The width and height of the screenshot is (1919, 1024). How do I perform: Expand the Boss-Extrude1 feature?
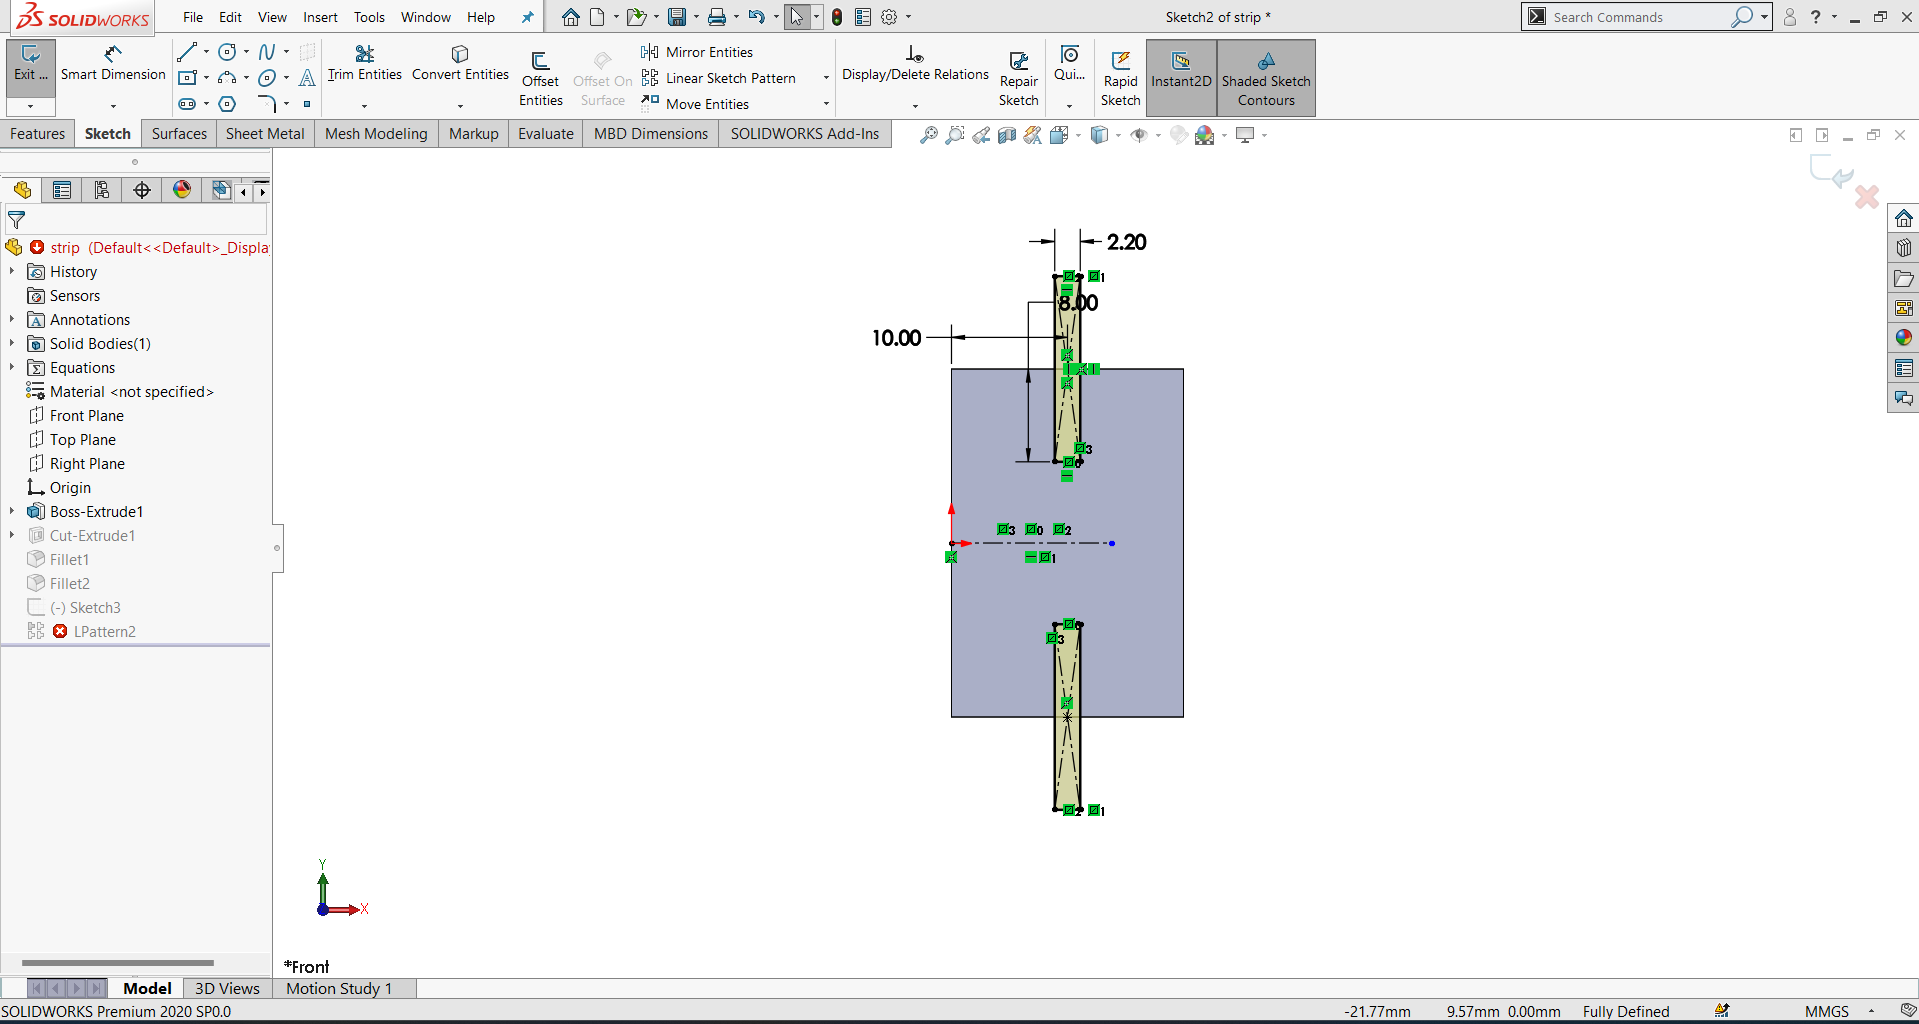[12, 512]
